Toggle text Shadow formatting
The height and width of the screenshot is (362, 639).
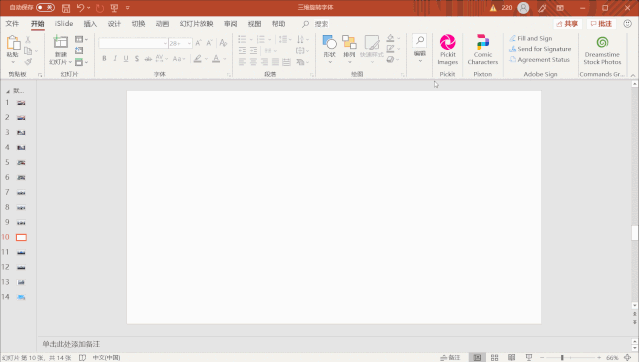[137, 59]
